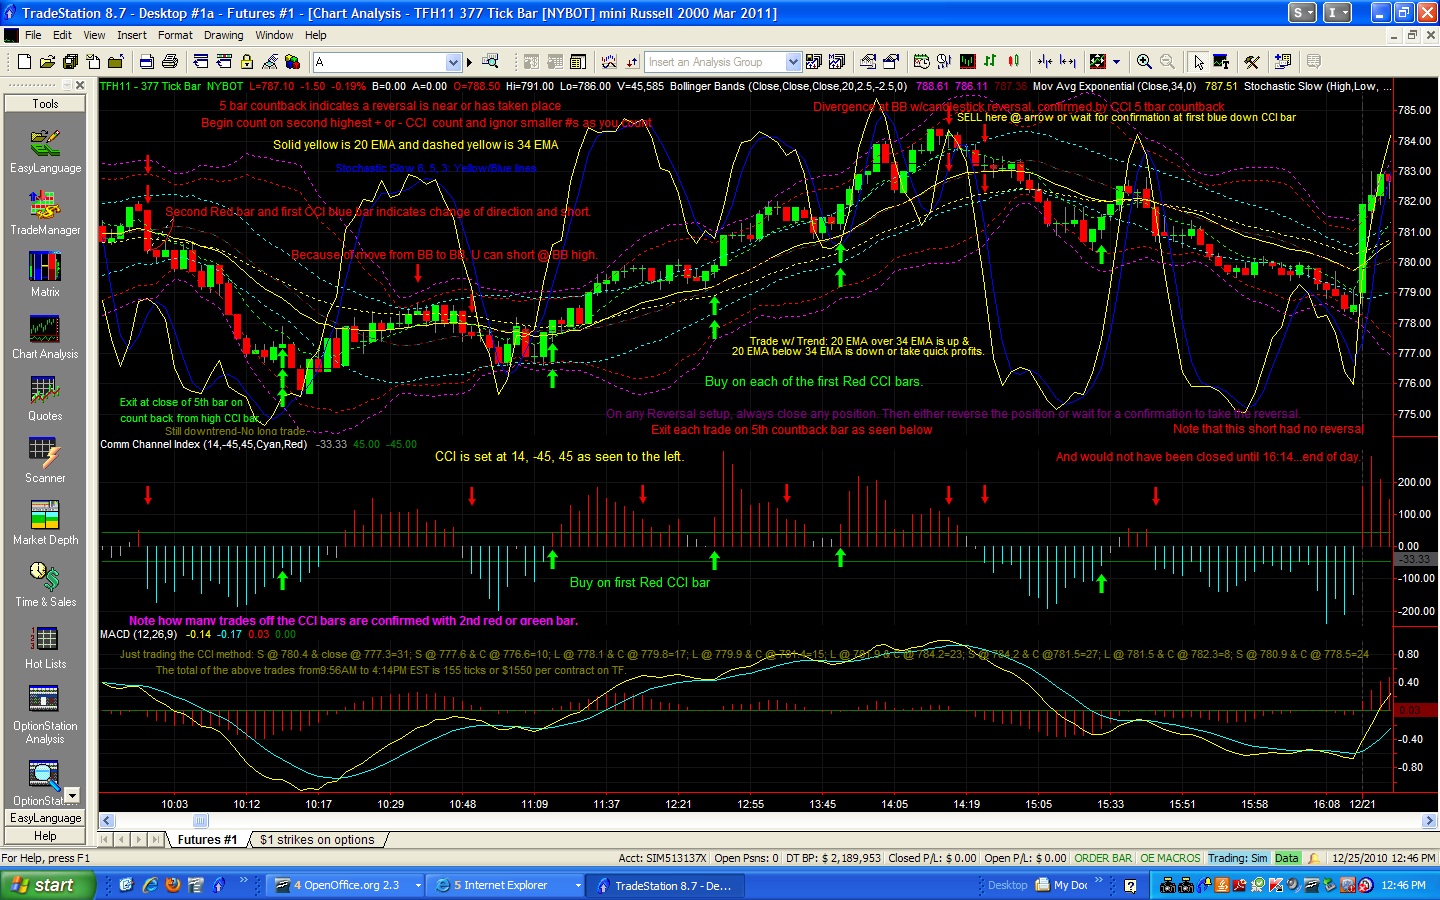Open the Insert an Analysis Group dropdown
This screenshot has width=1440, height=900.
793,62
